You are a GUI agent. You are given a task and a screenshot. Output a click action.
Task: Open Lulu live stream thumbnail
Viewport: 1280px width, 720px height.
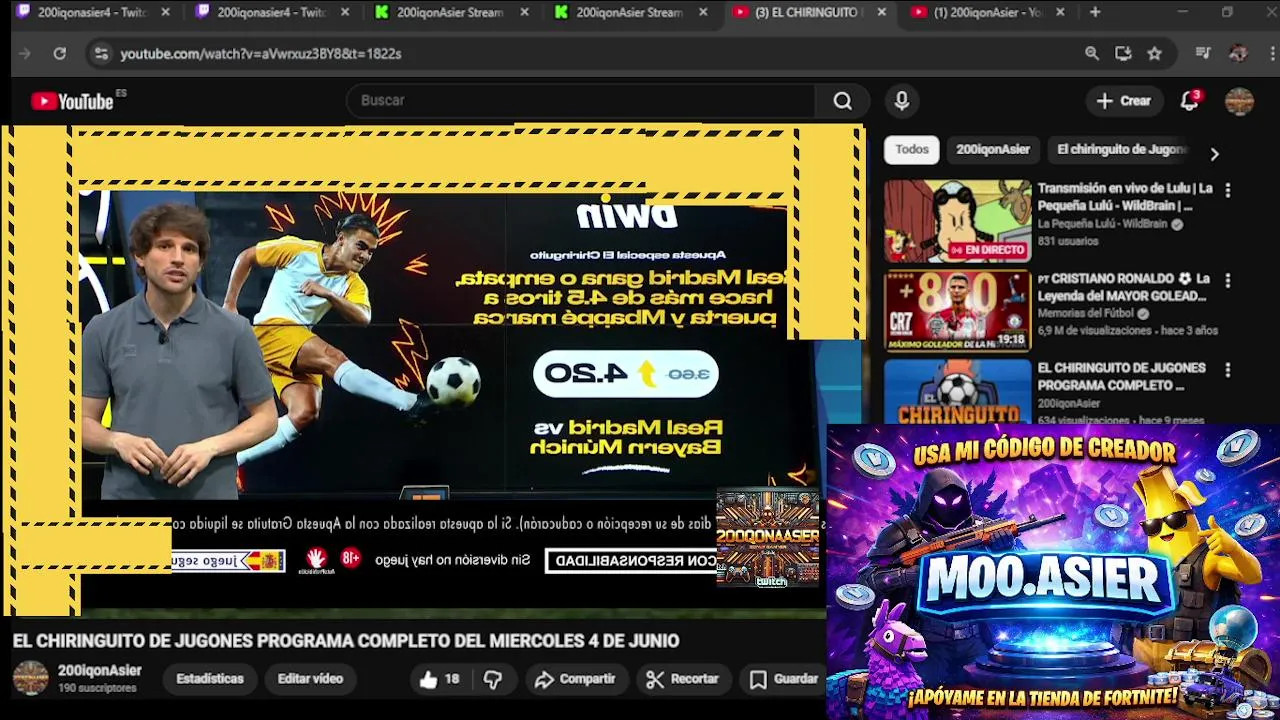click(957, 221)
